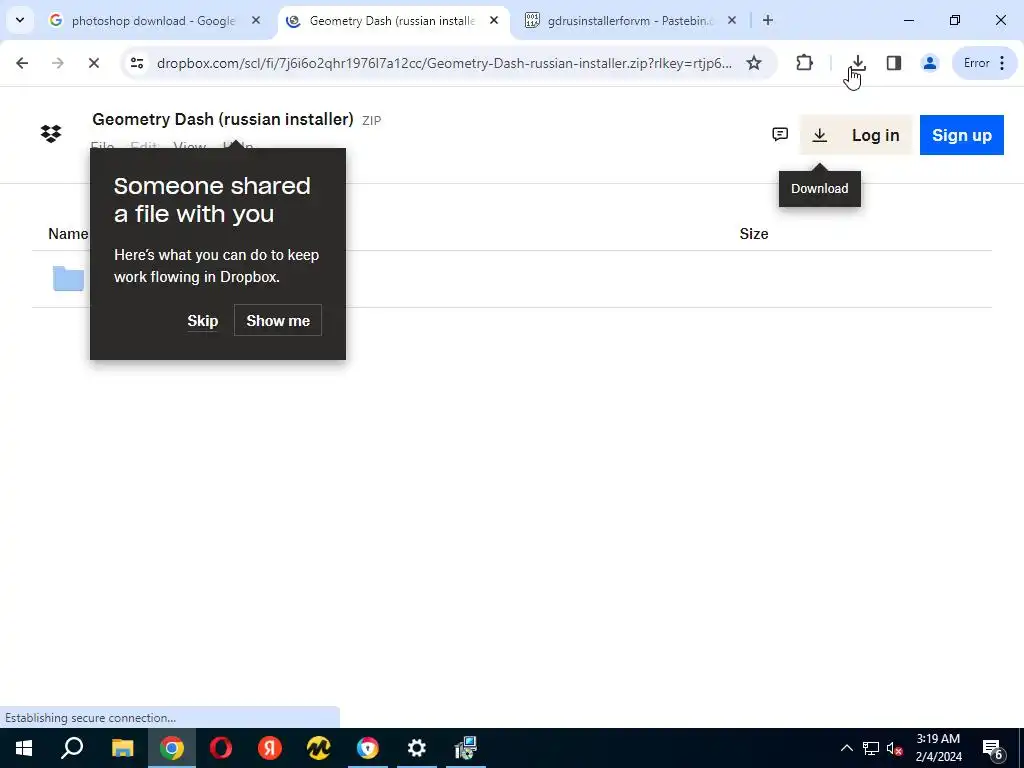Close the Pastebin tab

pos(731,21)
